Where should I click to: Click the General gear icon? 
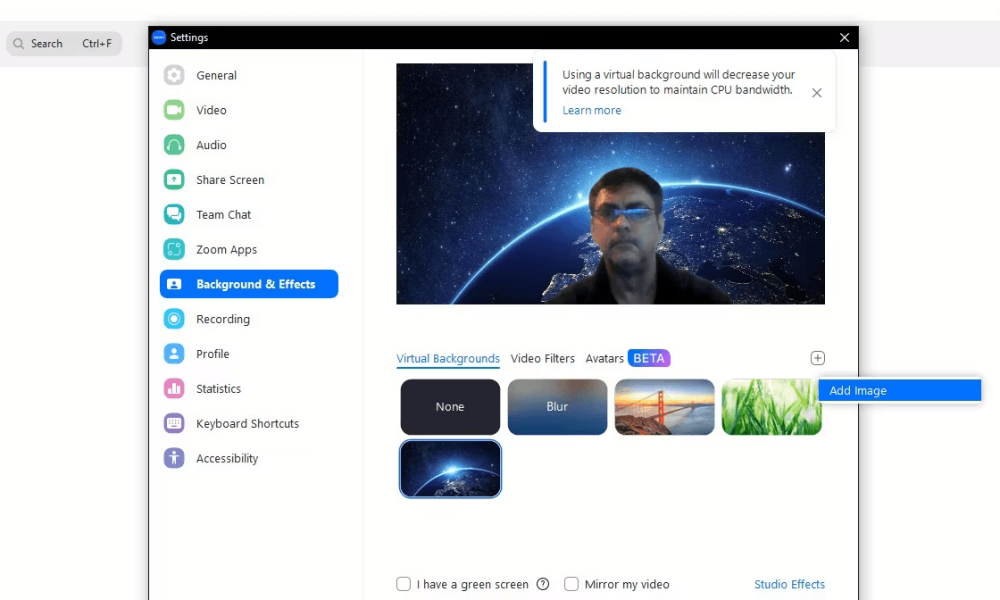pos(173,75)
